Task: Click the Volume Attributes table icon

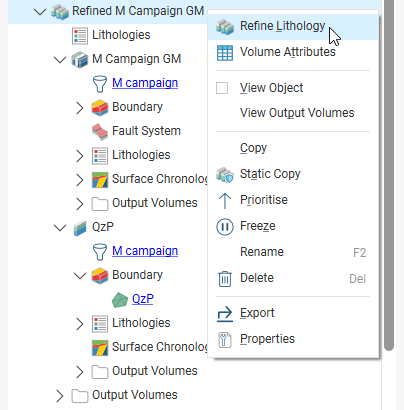Action: 225,53
